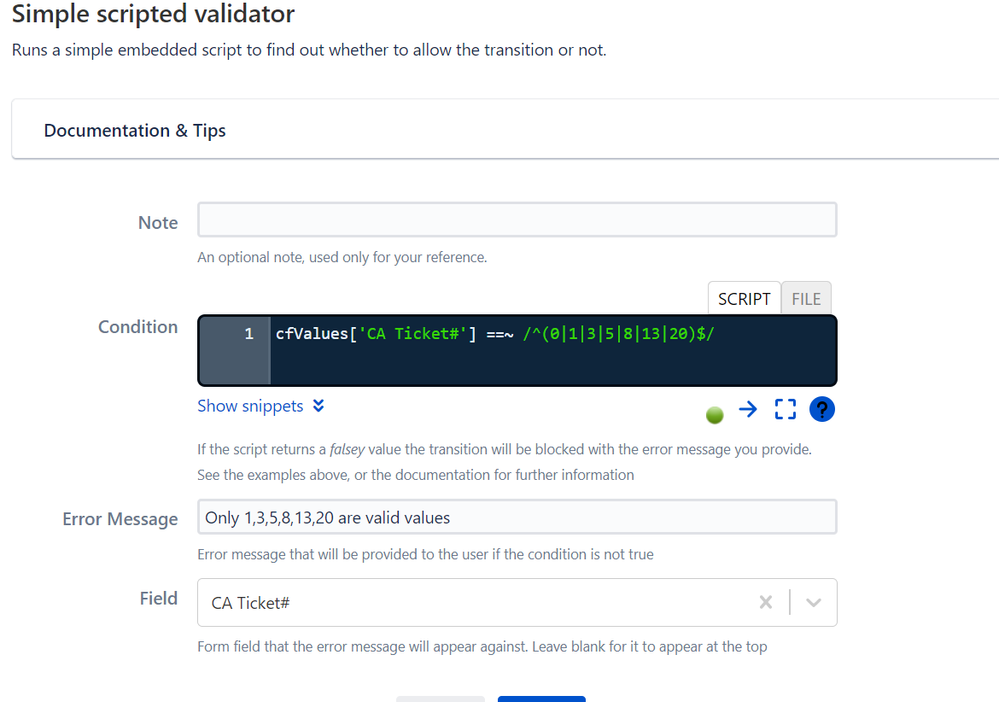Select the Error Message text box
This screenshot has width=999, height=702.
pos(516,517)
